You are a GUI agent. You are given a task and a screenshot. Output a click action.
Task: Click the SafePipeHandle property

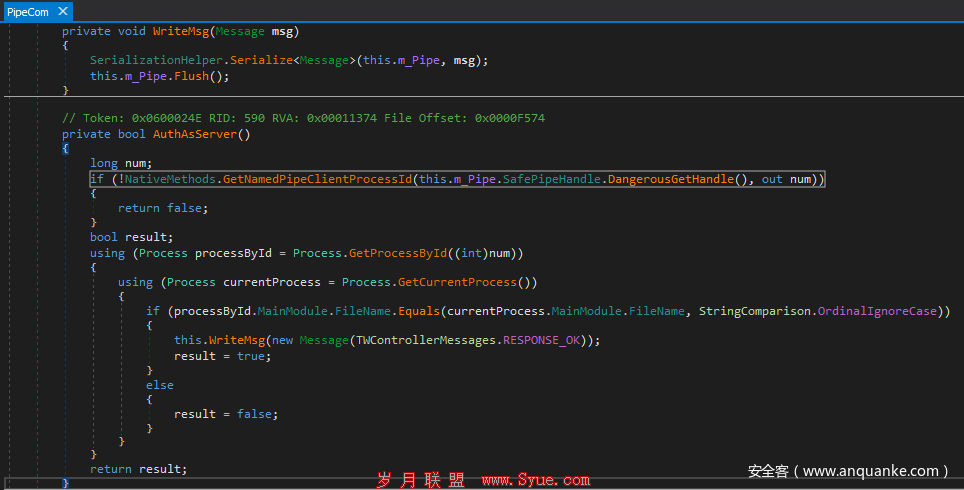[x=551, y=179]
